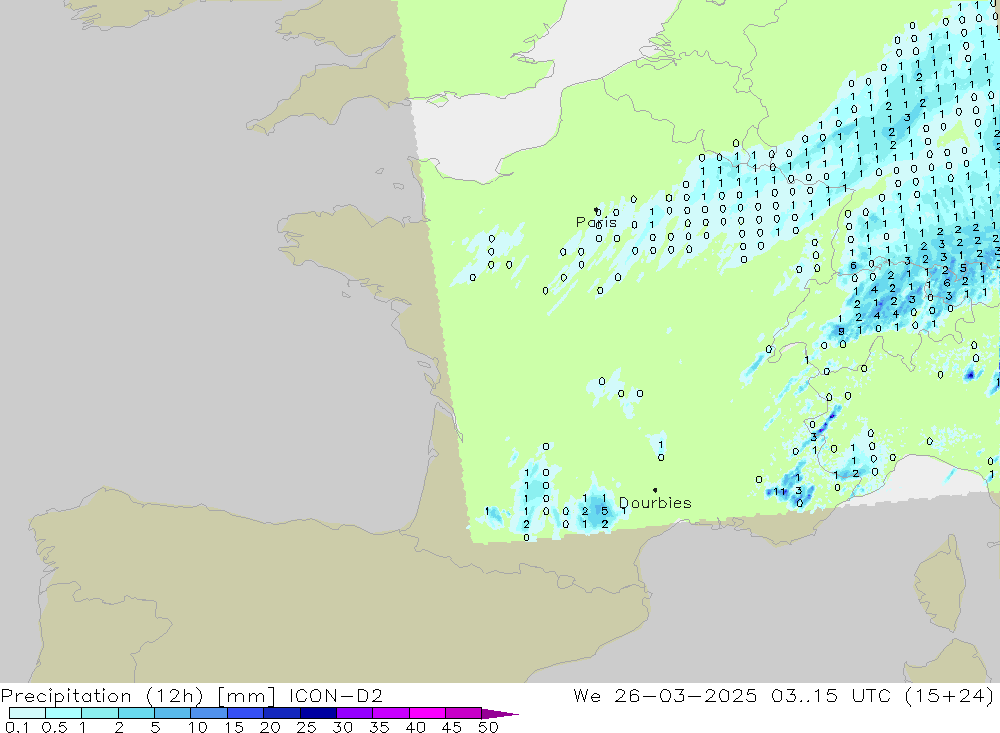Click the 0.5–1 mm legend color swatch

pyautogui.click(x=63, y=713)
